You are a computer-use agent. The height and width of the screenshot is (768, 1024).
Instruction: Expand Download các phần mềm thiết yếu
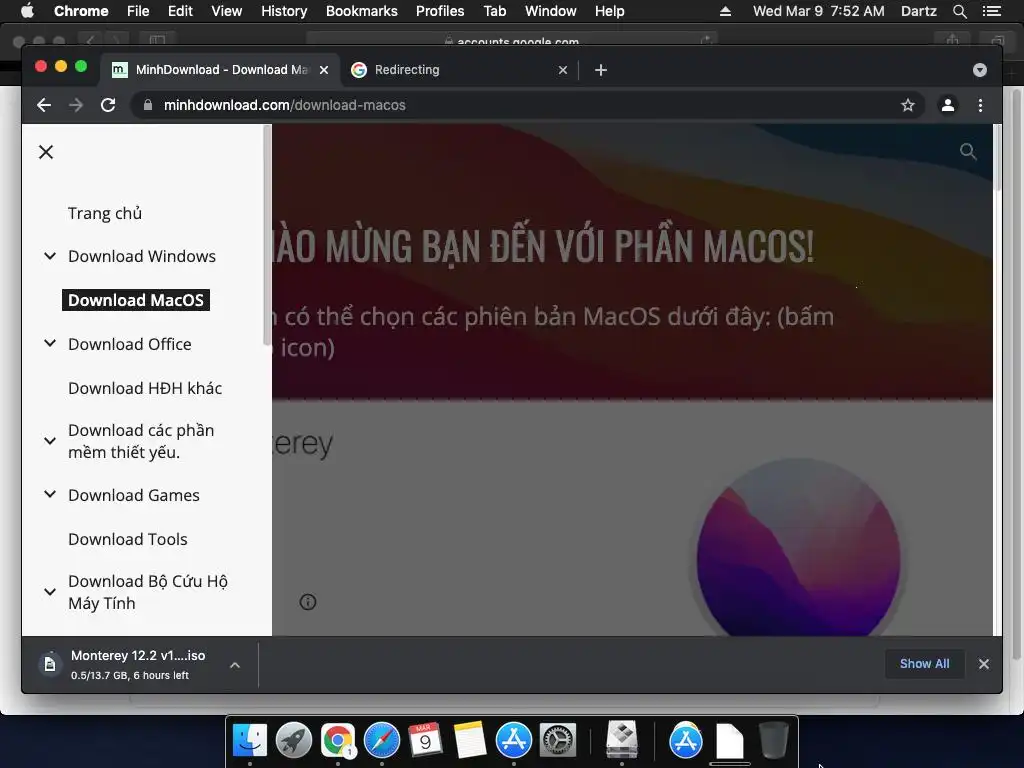[x=50, y=441]
